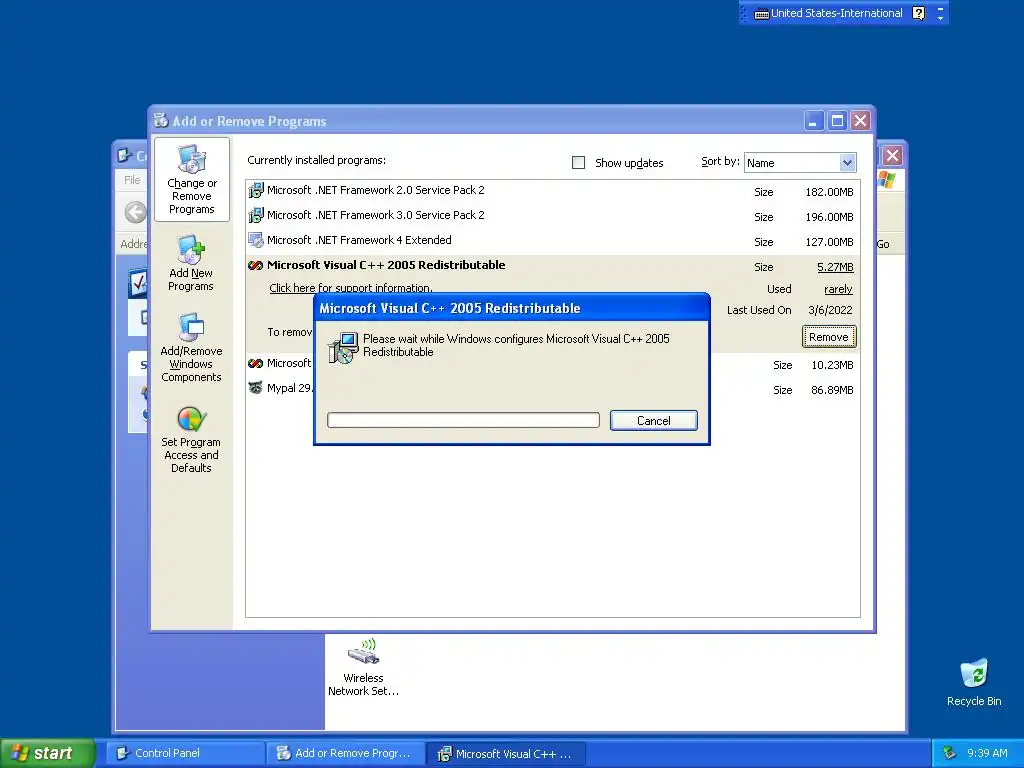Viewport: 1024px width, 768px height.
Task: Click the 3/6/2022 last used date
Action: (829, 310)
